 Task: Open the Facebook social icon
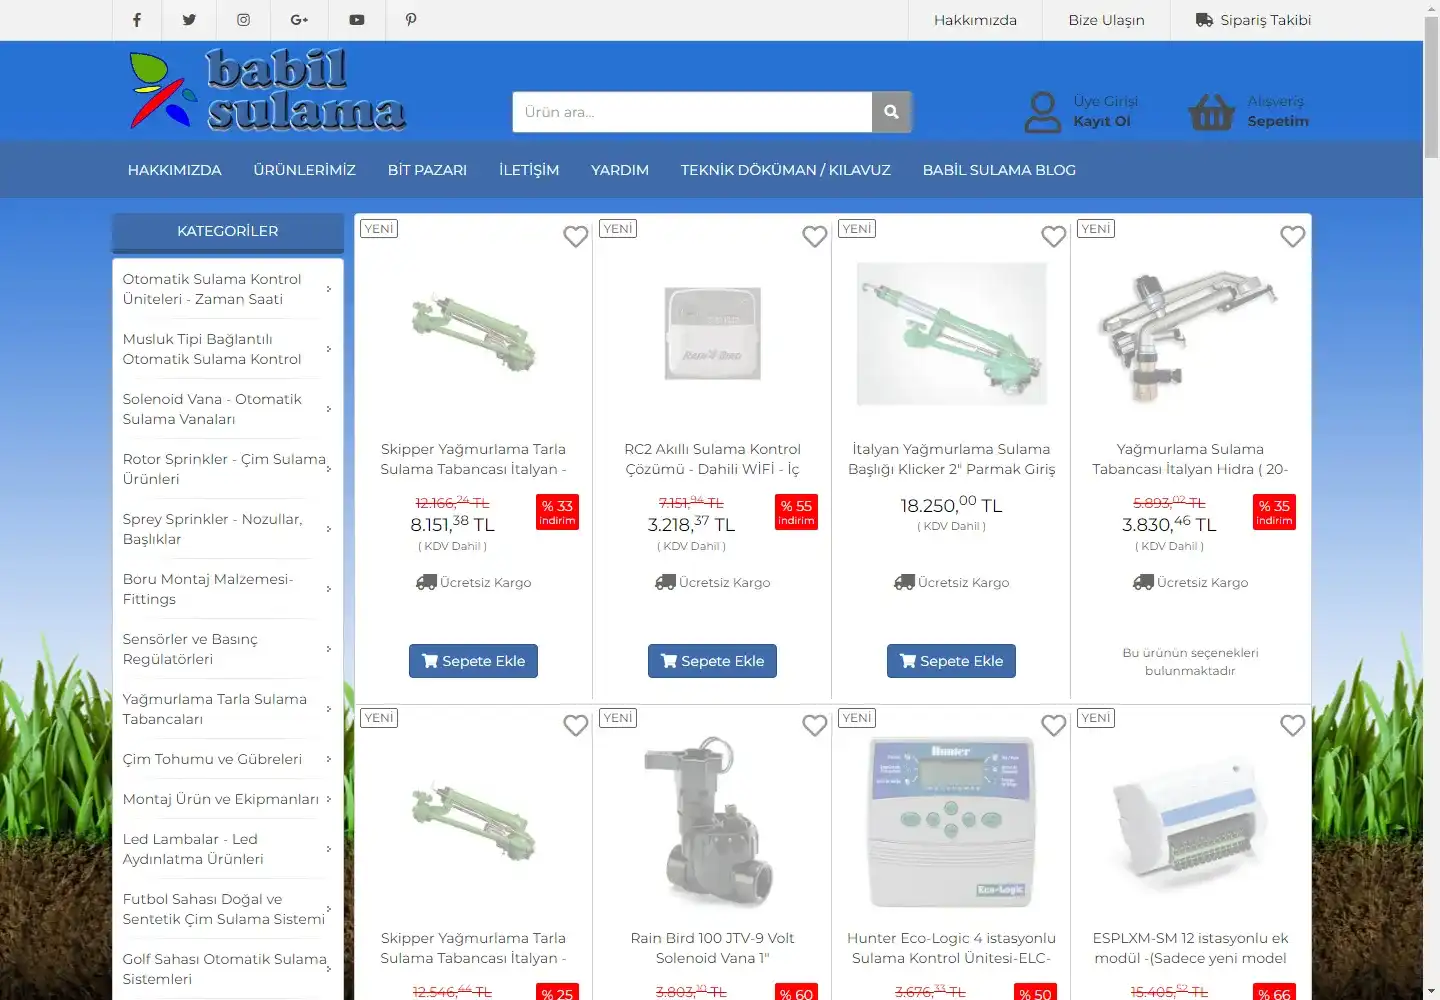pyautogui.click(x=137, y=20)
